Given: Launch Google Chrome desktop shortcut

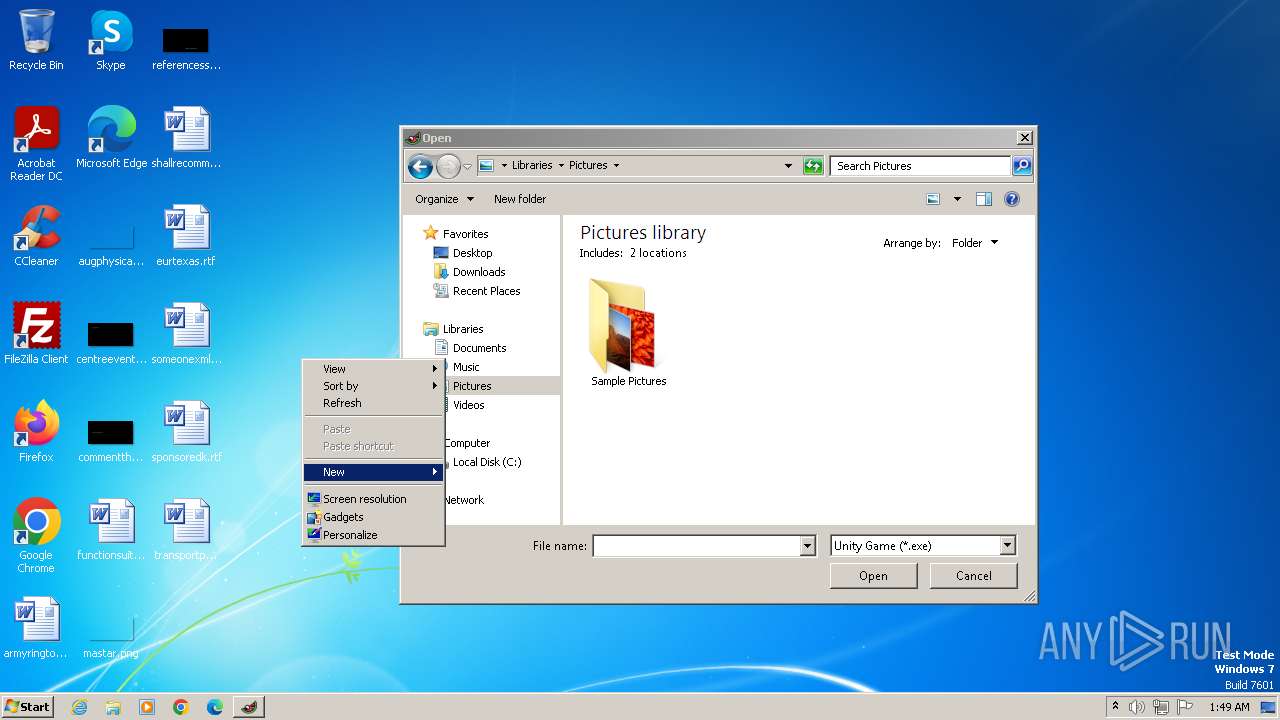Looking at the screenshot, I should 36,536.
